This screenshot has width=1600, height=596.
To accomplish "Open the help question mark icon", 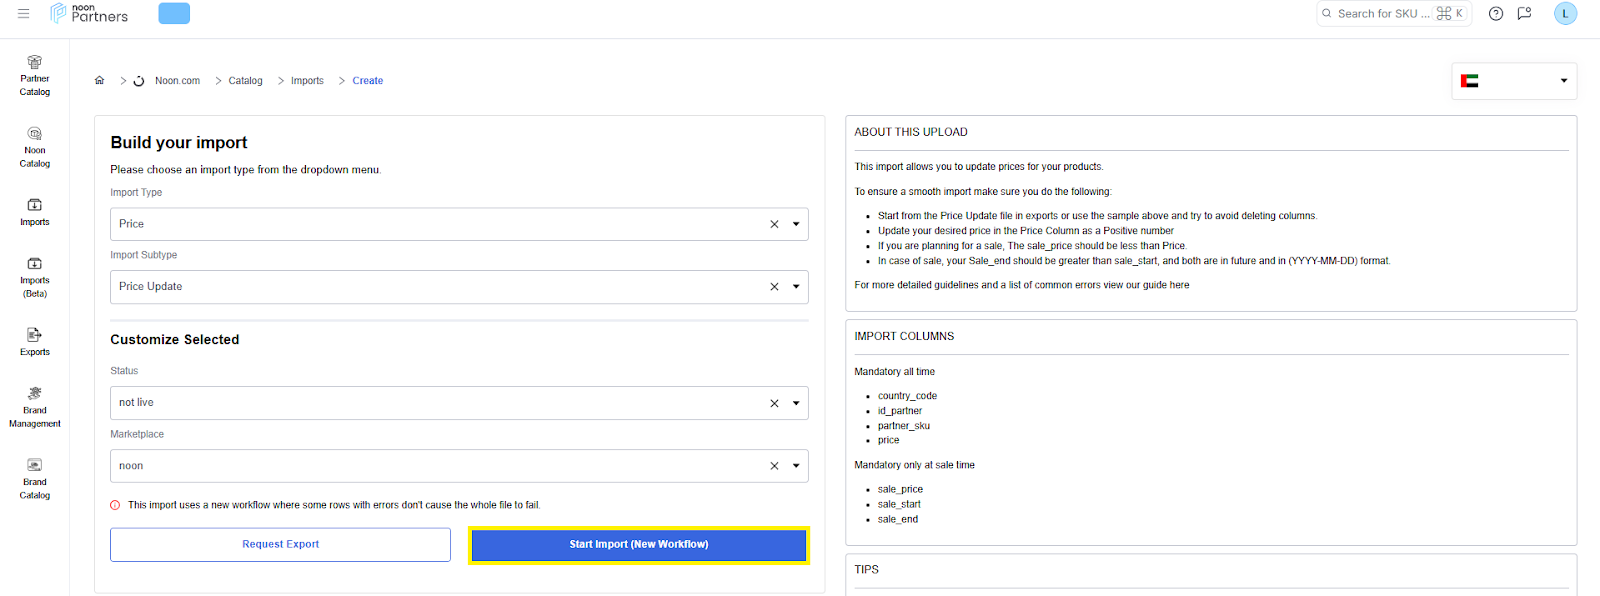I will (x=1496, y=13).
